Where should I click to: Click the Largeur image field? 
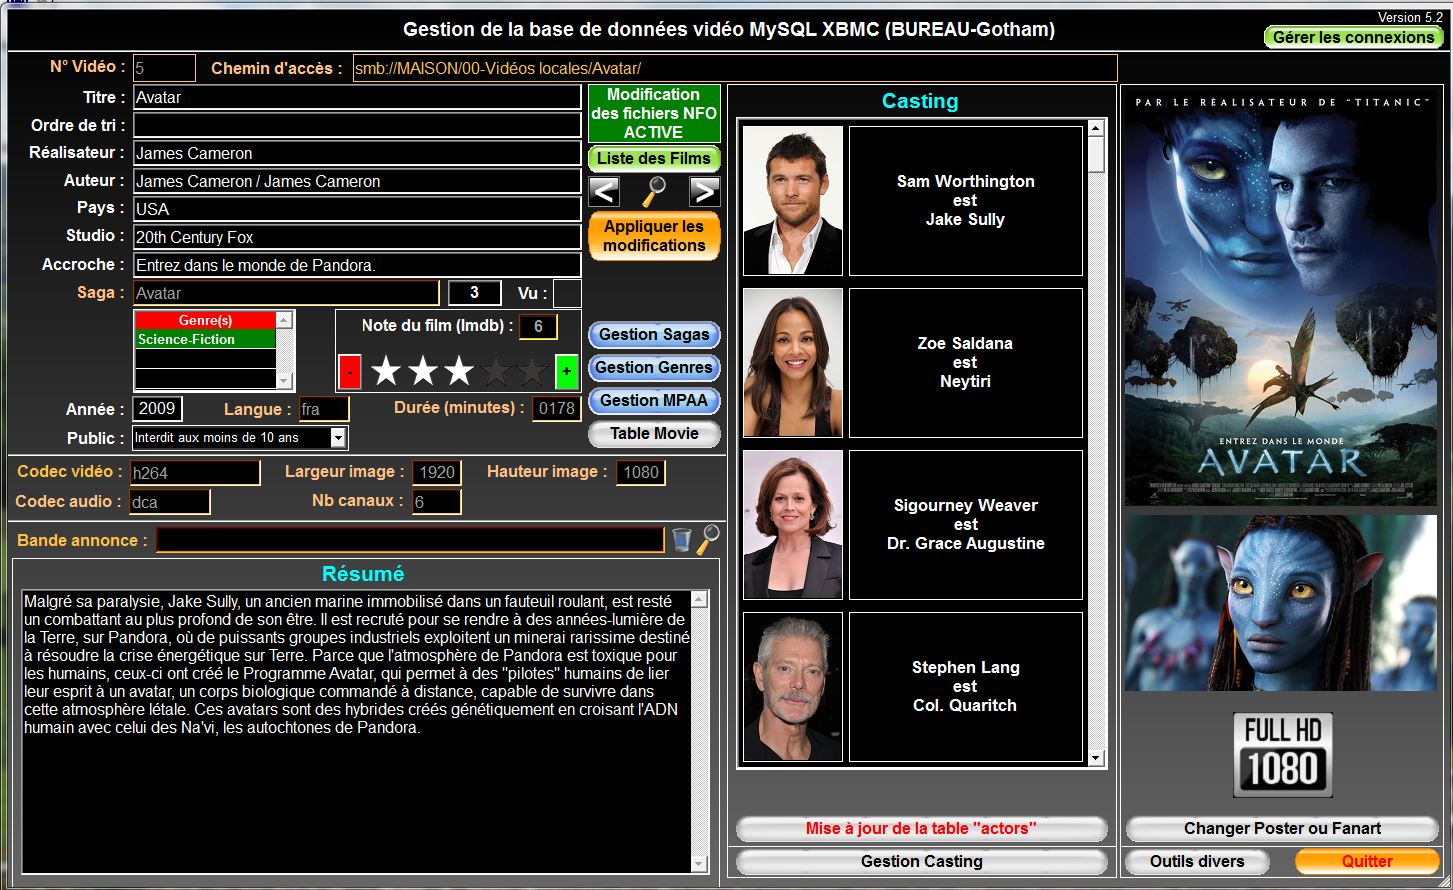tap(437, 473)
